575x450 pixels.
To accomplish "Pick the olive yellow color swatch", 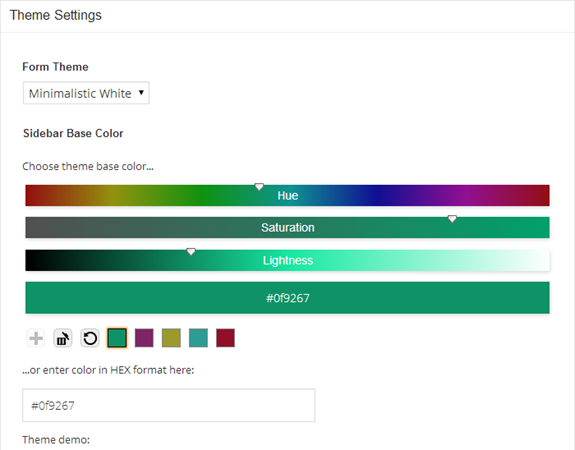I will [x=171, y=338].
